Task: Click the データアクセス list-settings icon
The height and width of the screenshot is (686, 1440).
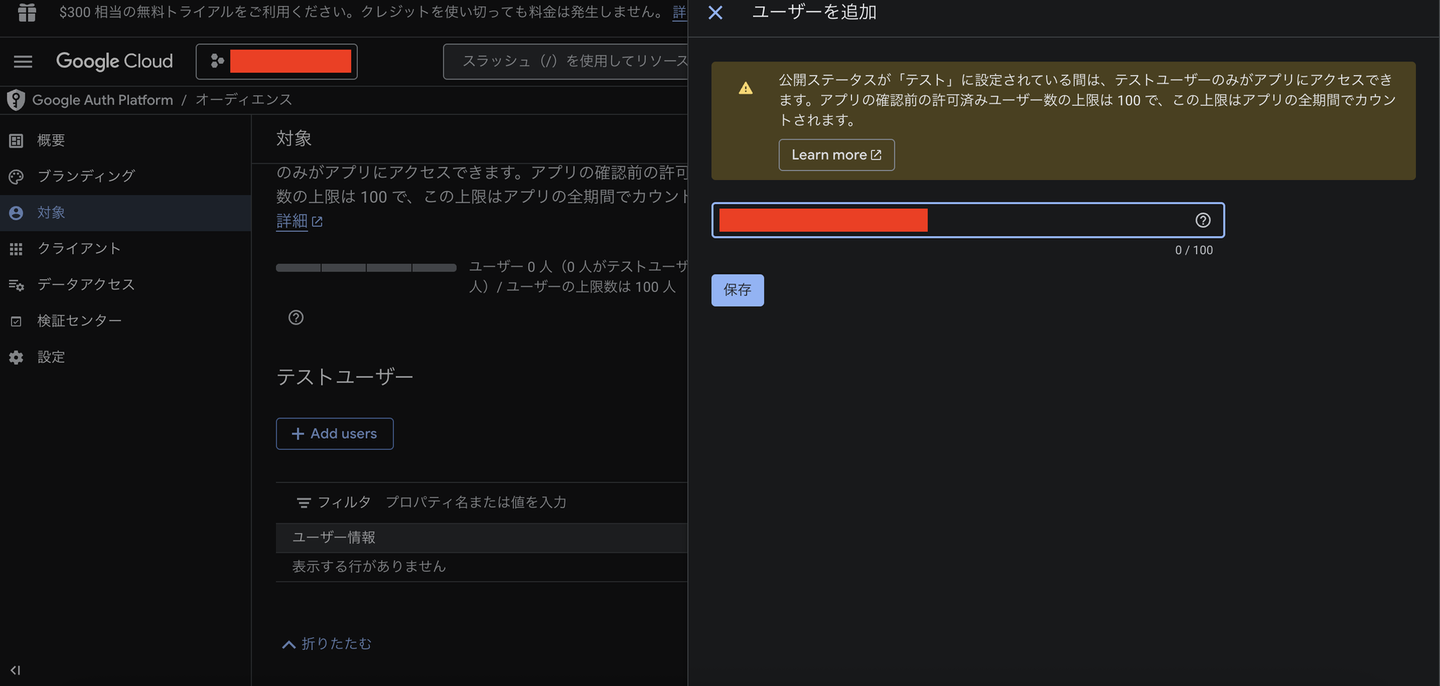Action: tap(16, 285)
